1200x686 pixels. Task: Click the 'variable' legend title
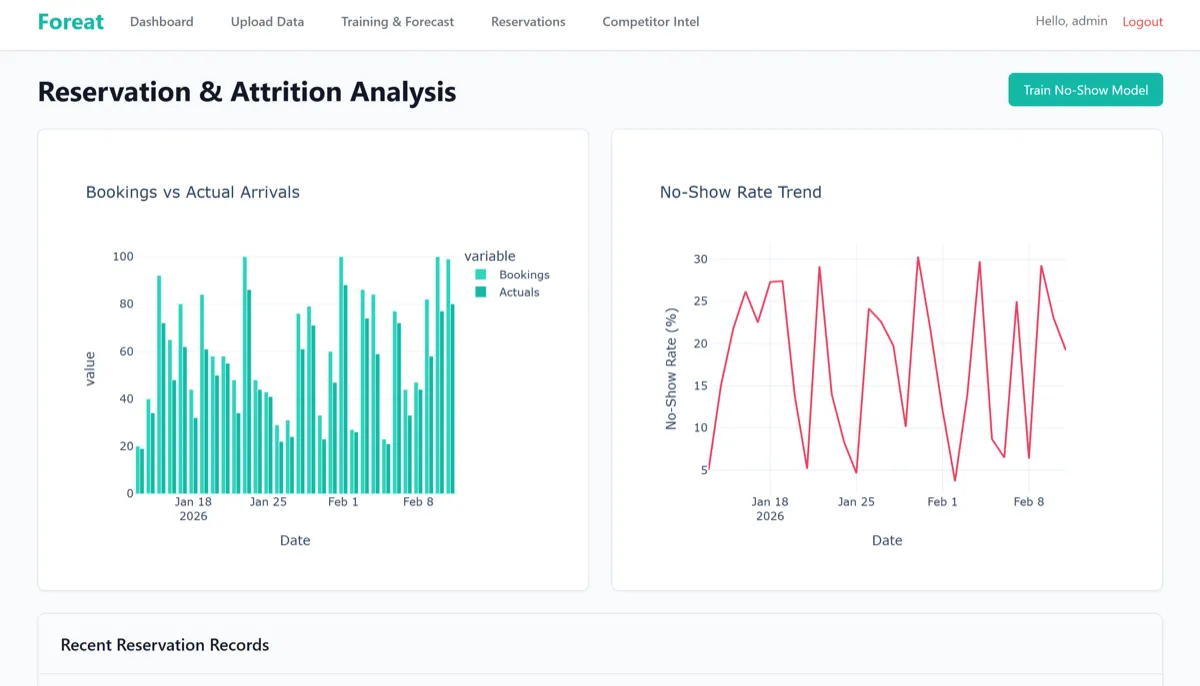(x=490, y=256)
